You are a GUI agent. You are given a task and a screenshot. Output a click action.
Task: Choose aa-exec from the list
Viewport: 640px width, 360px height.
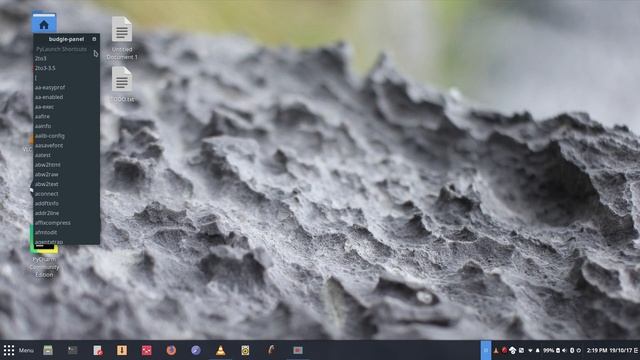coord(44,107)
